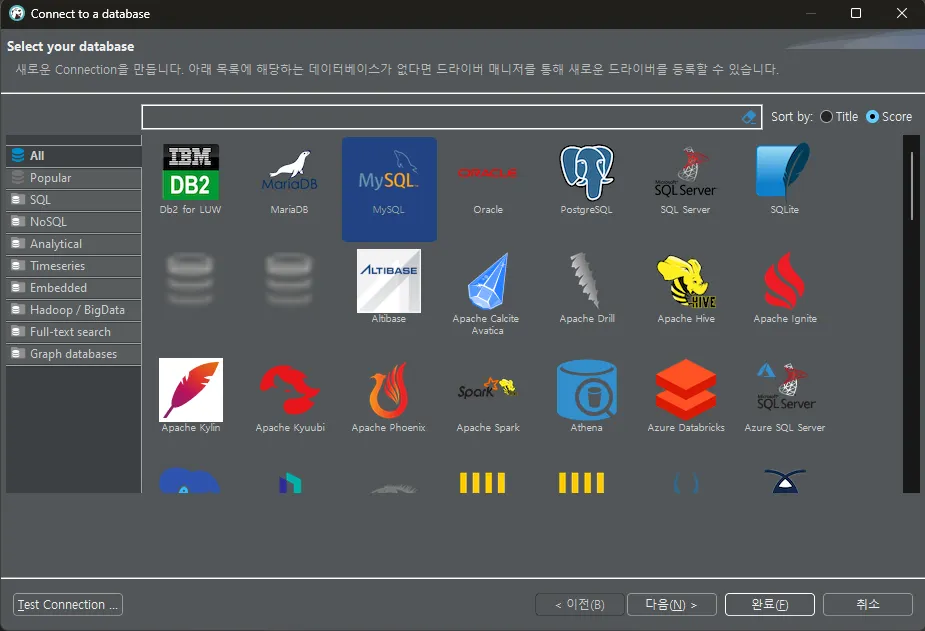Select the Apache Phoenix icon
This screenshot has height=631, width=925.
click(x=389, y=397)
